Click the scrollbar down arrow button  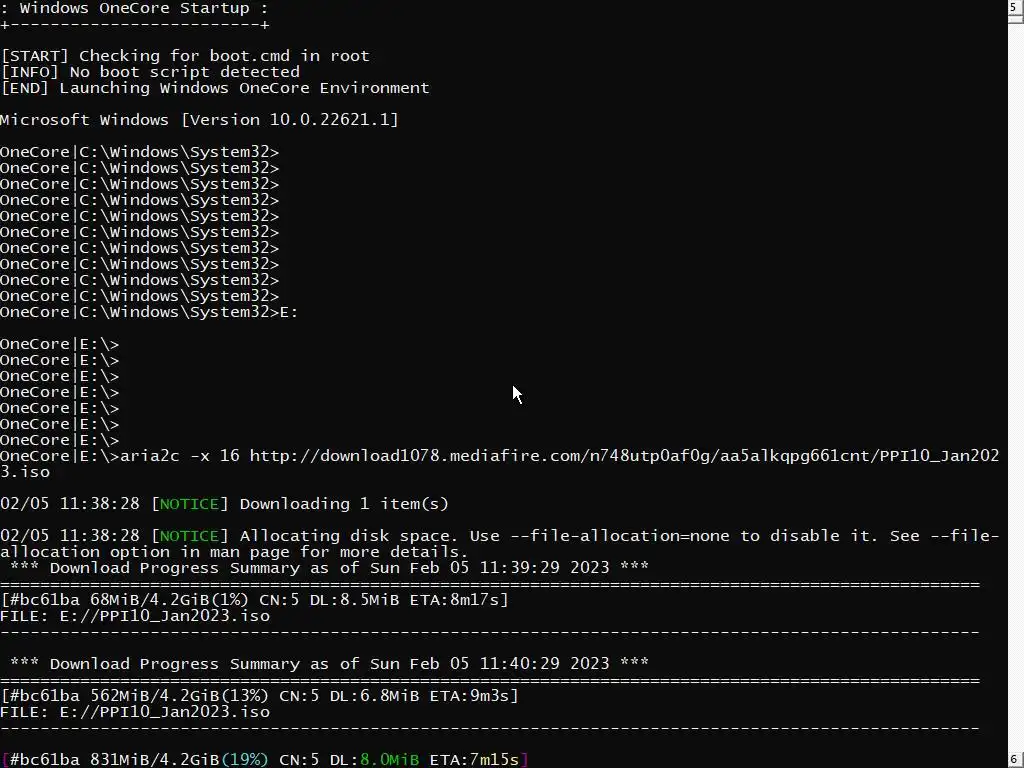(1014, 760)
